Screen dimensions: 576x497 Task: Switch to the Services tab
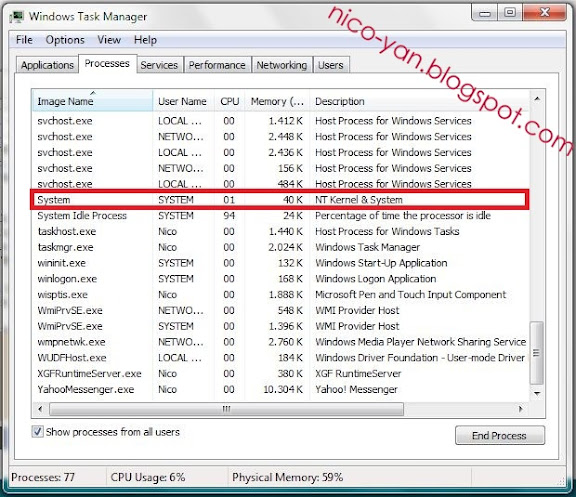pyautogui.click(x=159, y=65)
